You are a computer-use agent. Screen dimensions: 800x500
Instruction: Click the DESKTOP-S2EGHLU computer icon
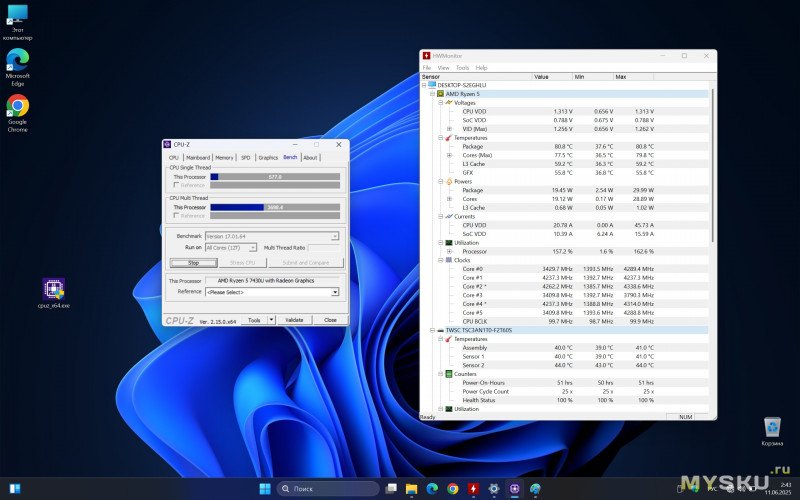coord(432,85)
